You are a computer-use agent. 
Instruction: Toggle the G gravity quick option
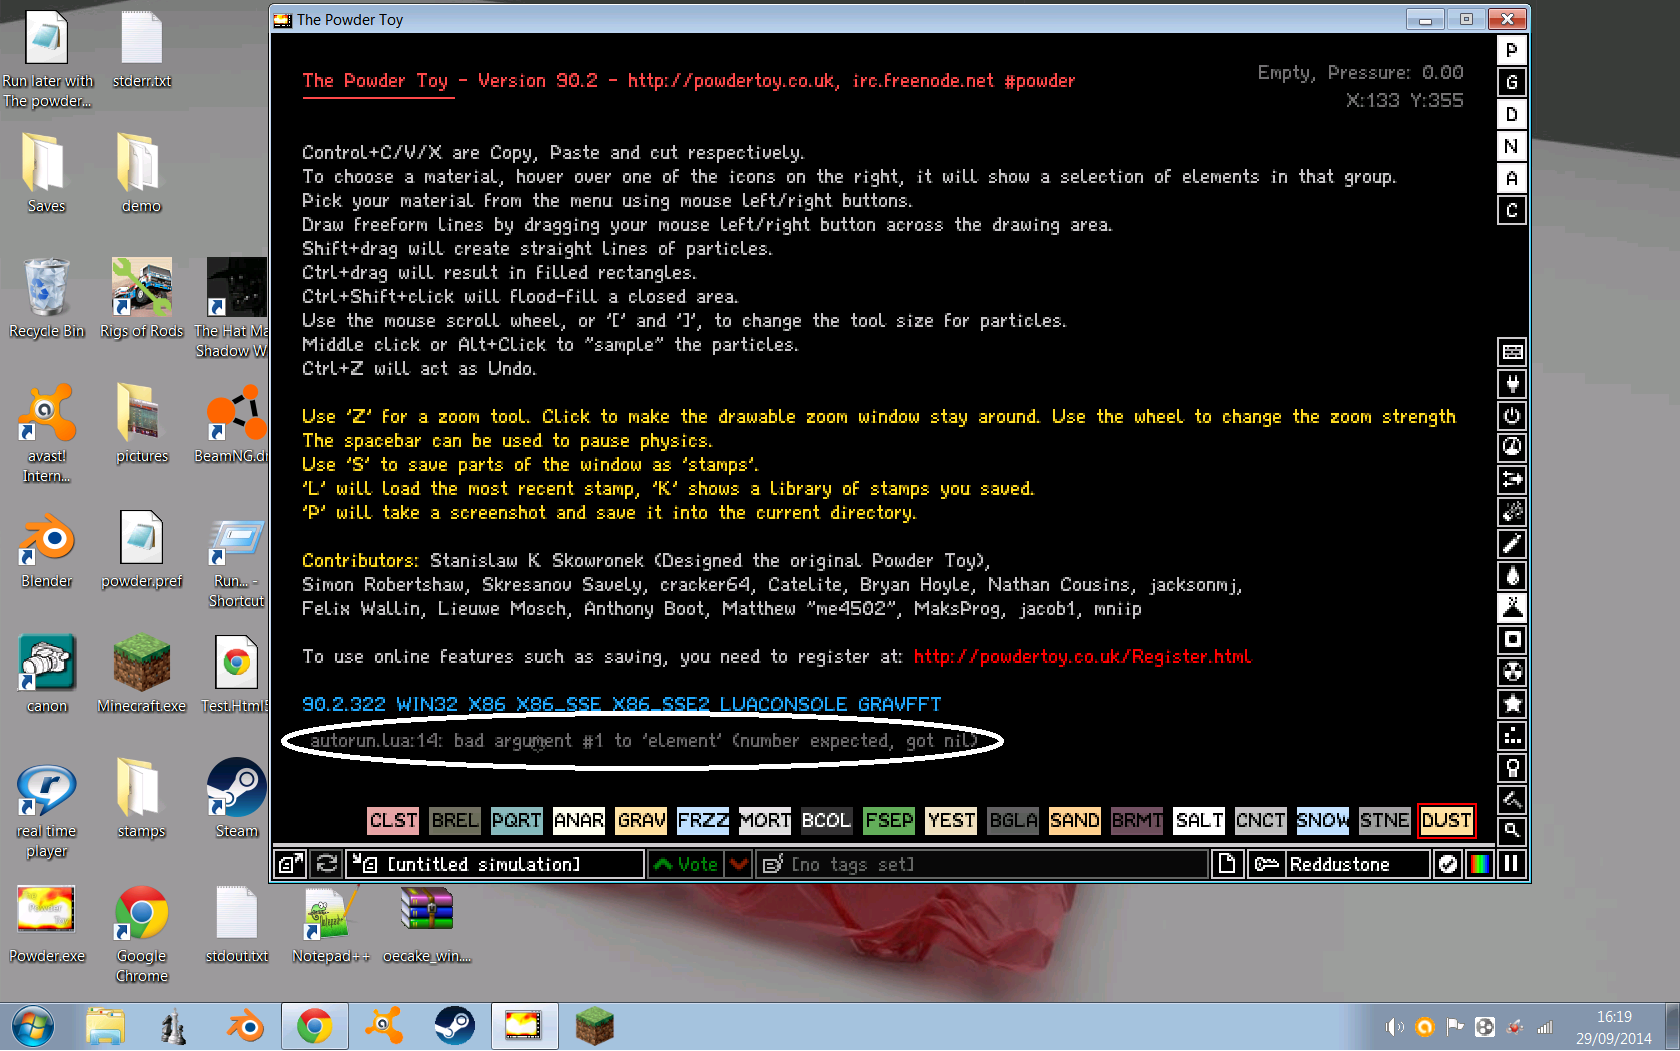pyautogui.click(x=1512, y=82)
